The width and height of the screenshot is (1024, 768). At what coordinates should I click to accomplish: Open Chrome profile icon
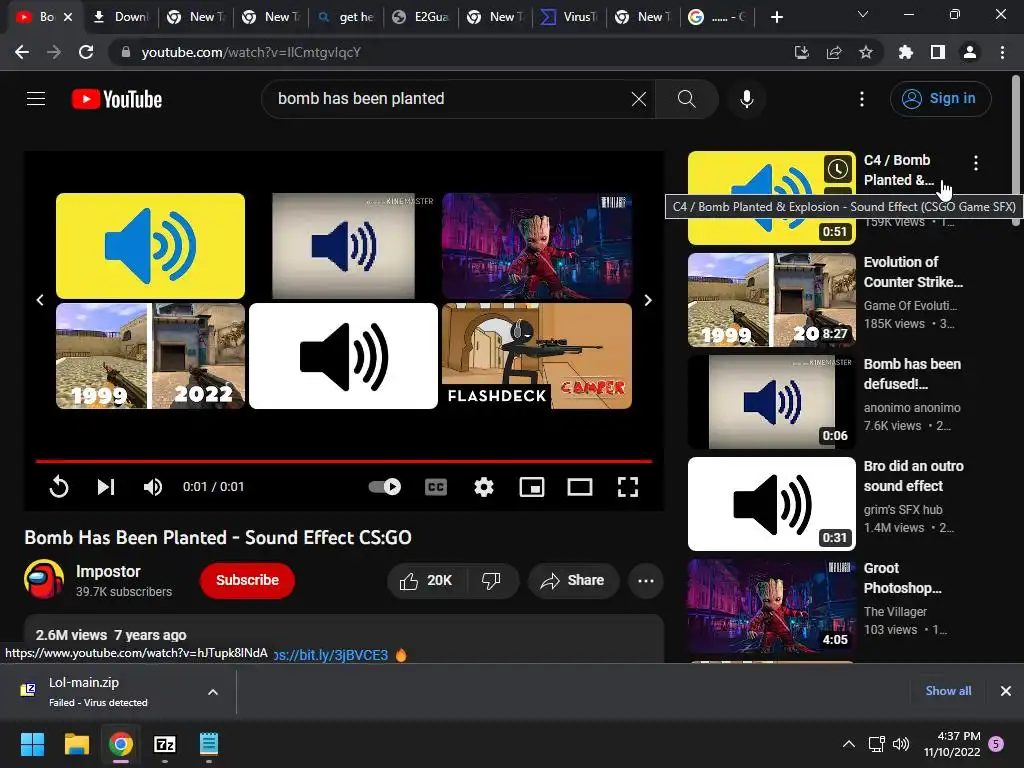[970, 52]
